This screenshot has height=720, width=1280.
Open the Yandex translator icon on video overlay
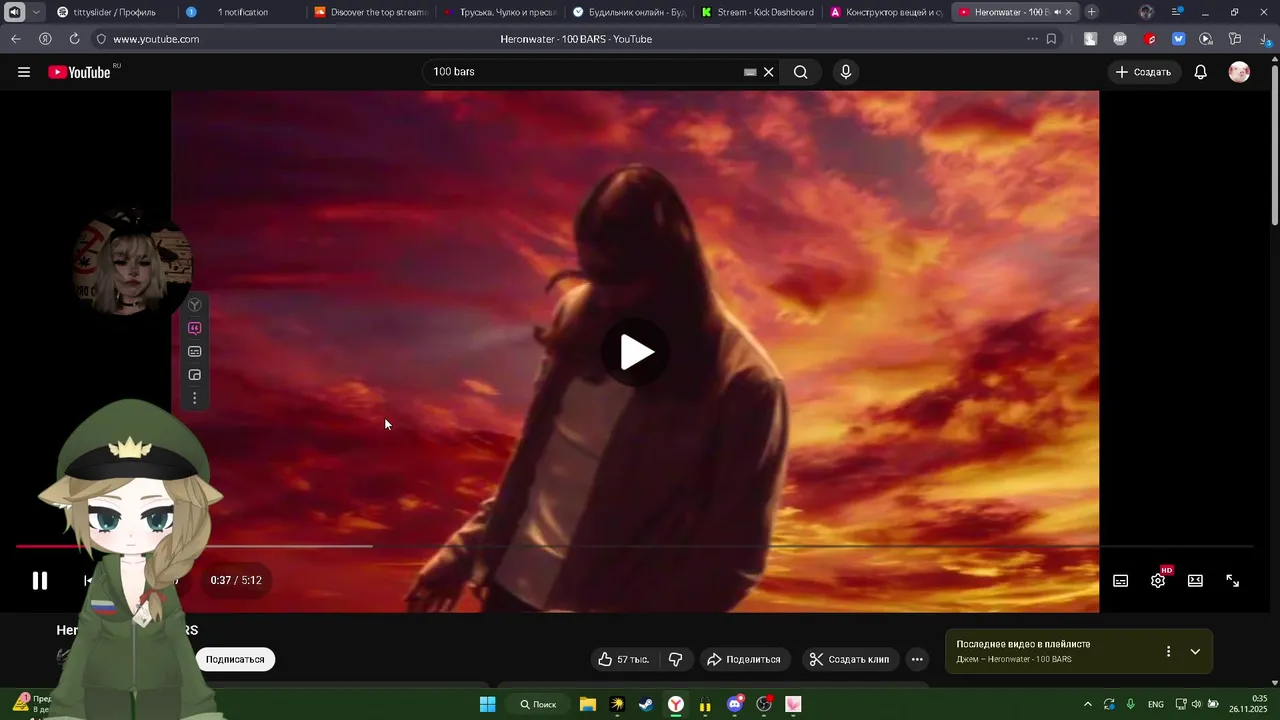click(x=195, y=305)
